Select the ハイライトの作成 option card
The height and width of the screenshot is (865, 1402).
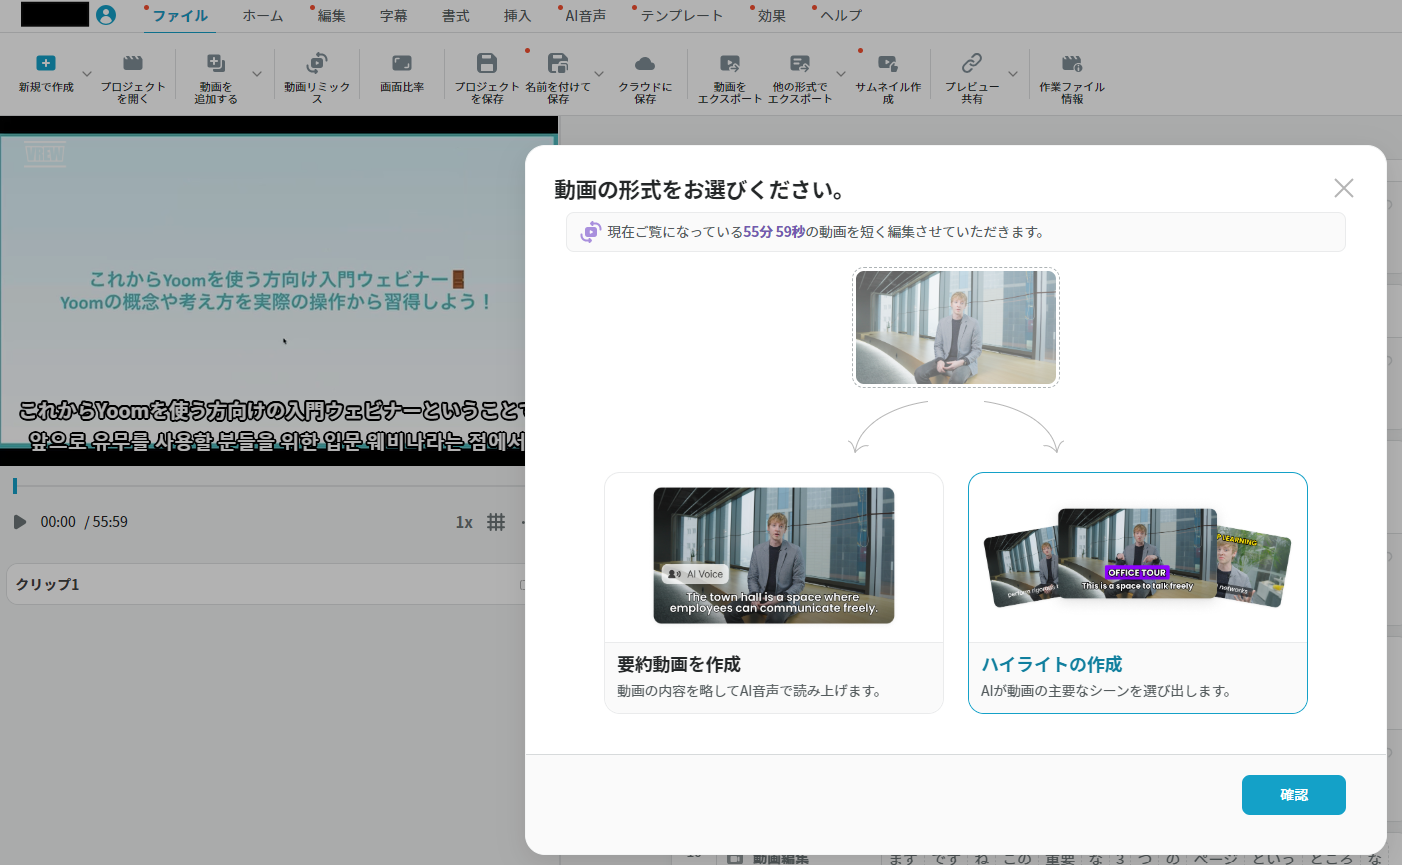point(1137,592)
